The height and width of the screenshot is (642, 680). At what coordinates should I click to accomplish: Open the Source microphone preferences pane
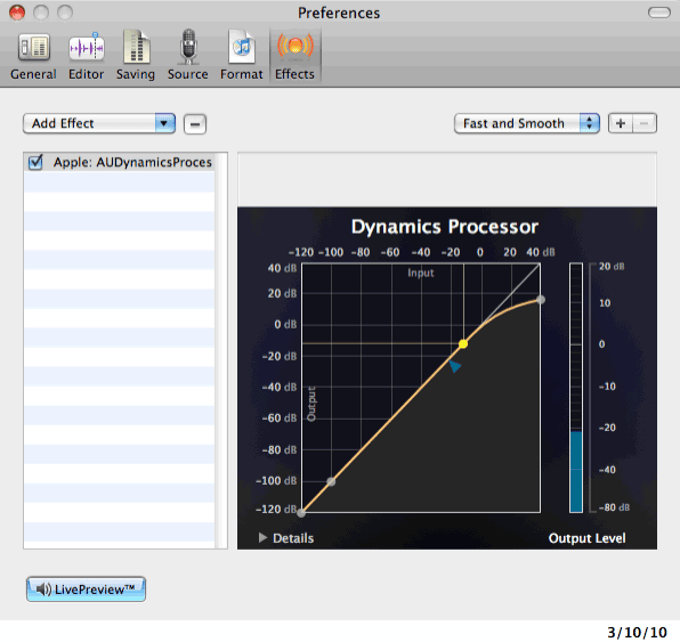pos(188,56)
